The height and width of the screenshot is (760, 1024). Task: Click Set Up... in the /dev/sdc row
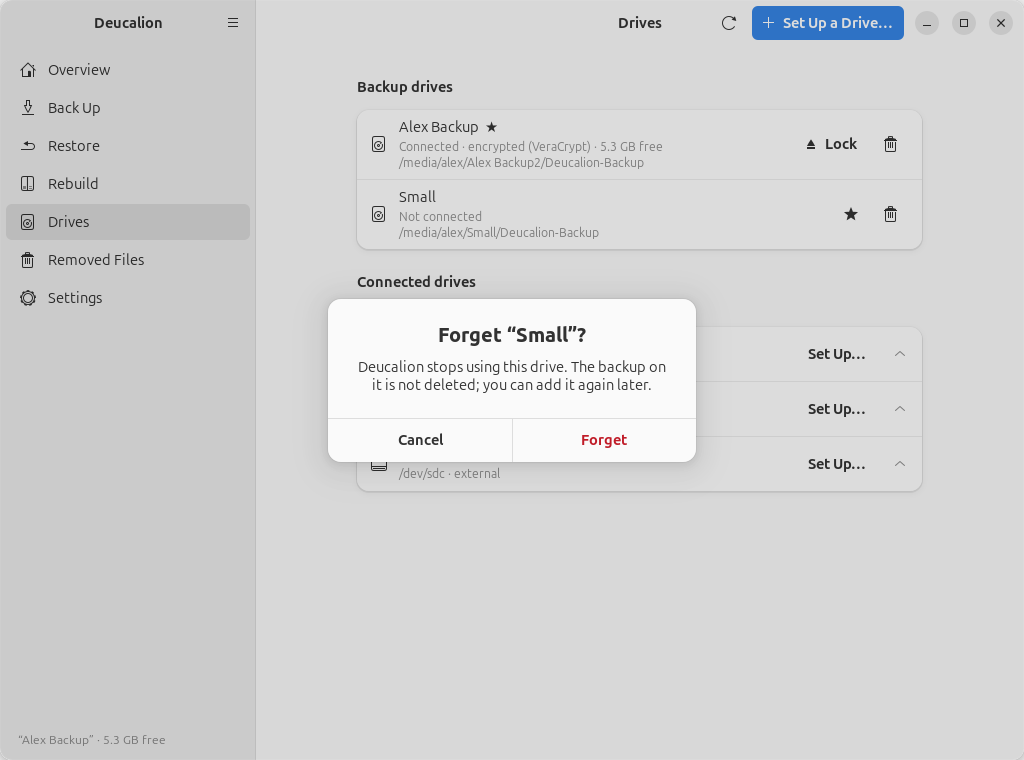[836, 464]
